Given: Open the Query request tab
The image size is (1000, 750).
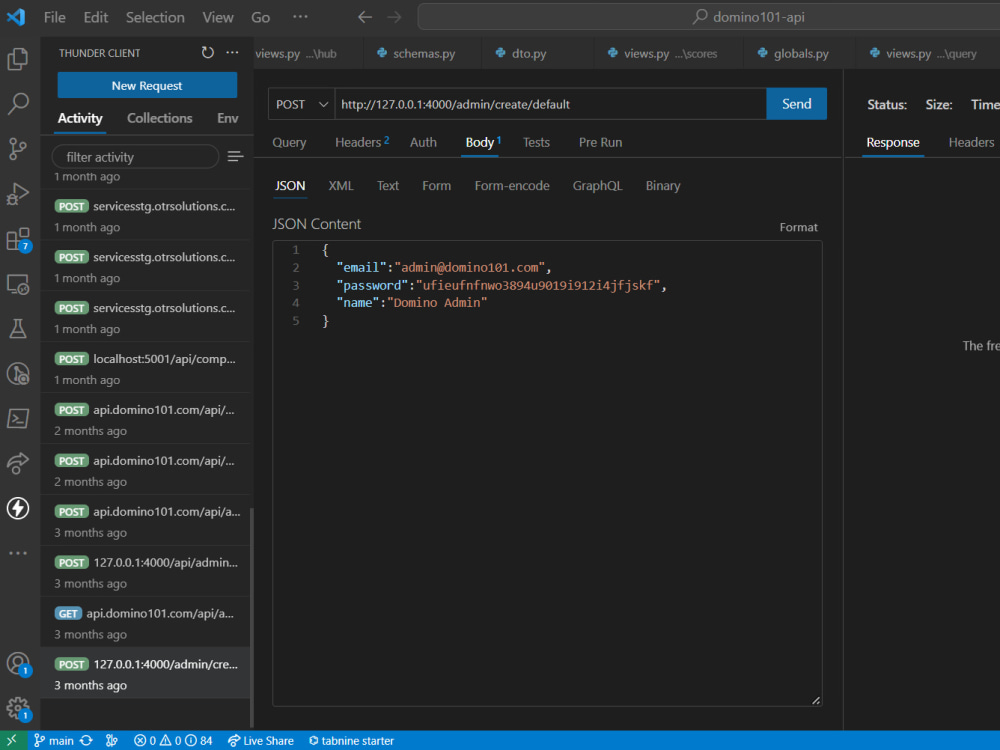Looking at the screenshot, I should click(290, 142).
